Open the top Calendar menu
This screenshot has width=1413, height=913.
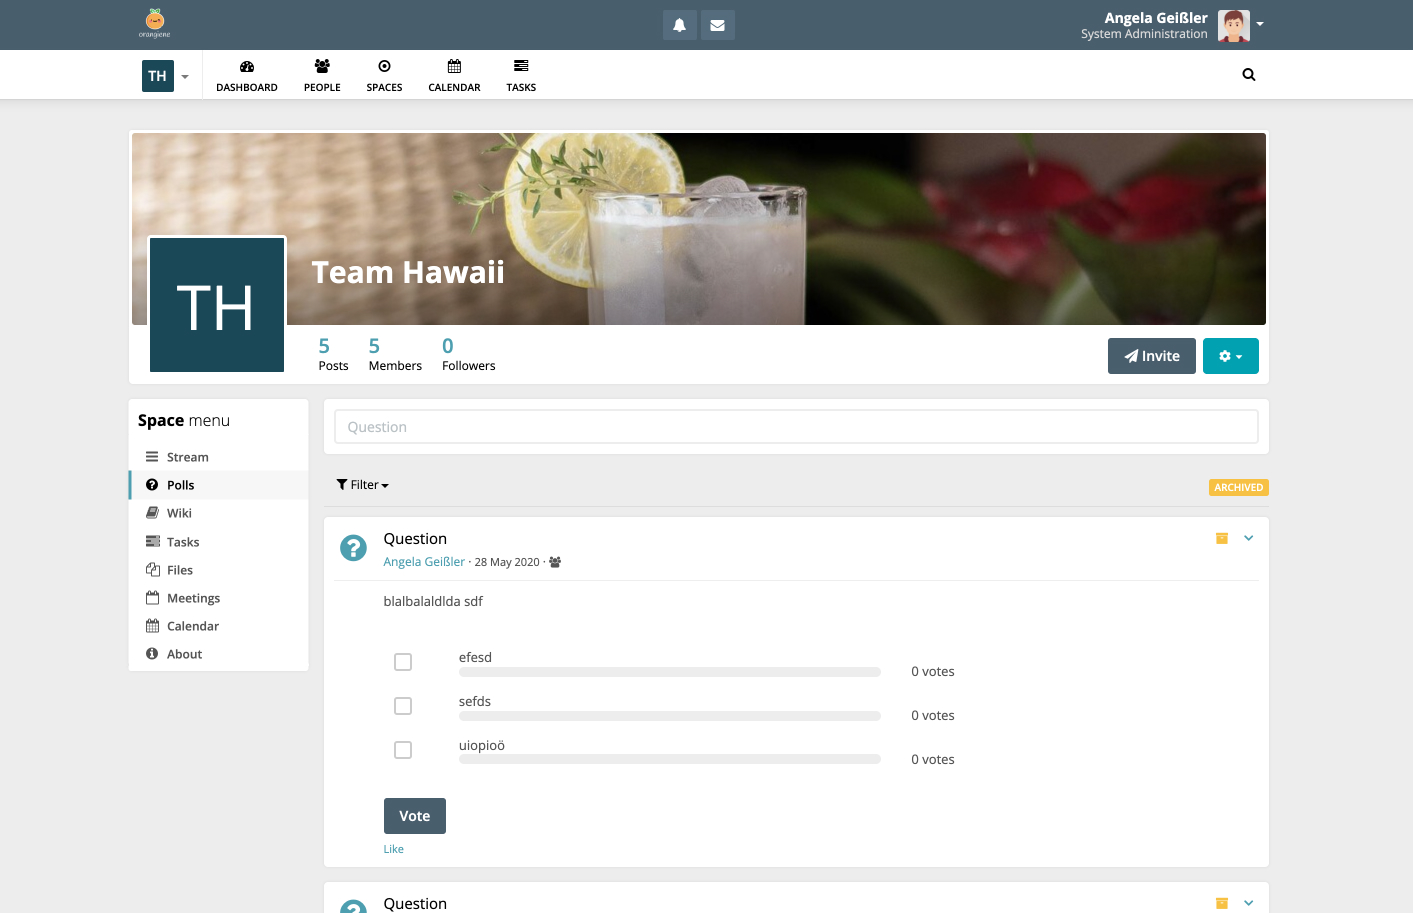(x=454, y=75)
